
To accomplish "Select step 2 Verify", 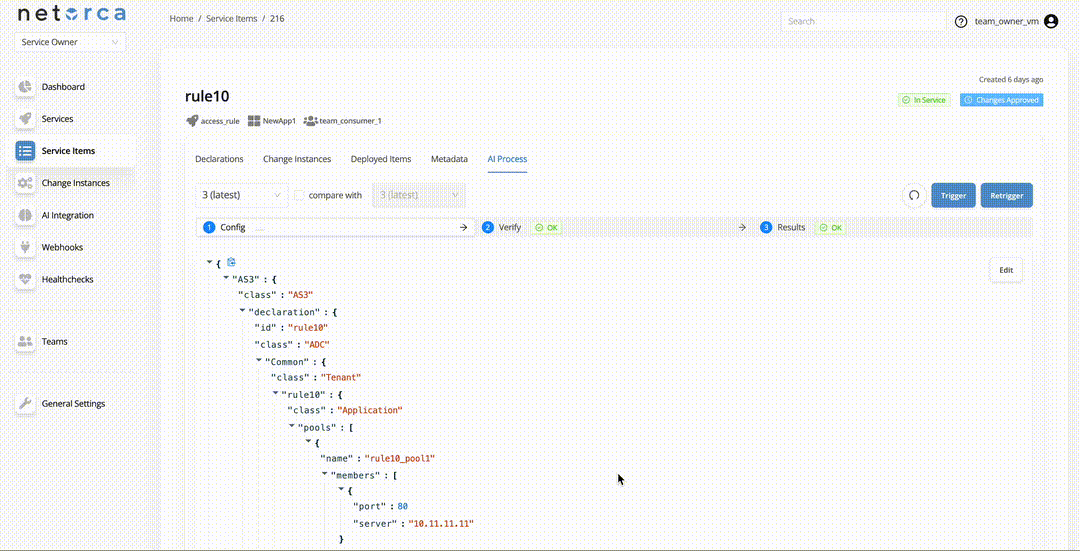I will [x=614, y=227].
